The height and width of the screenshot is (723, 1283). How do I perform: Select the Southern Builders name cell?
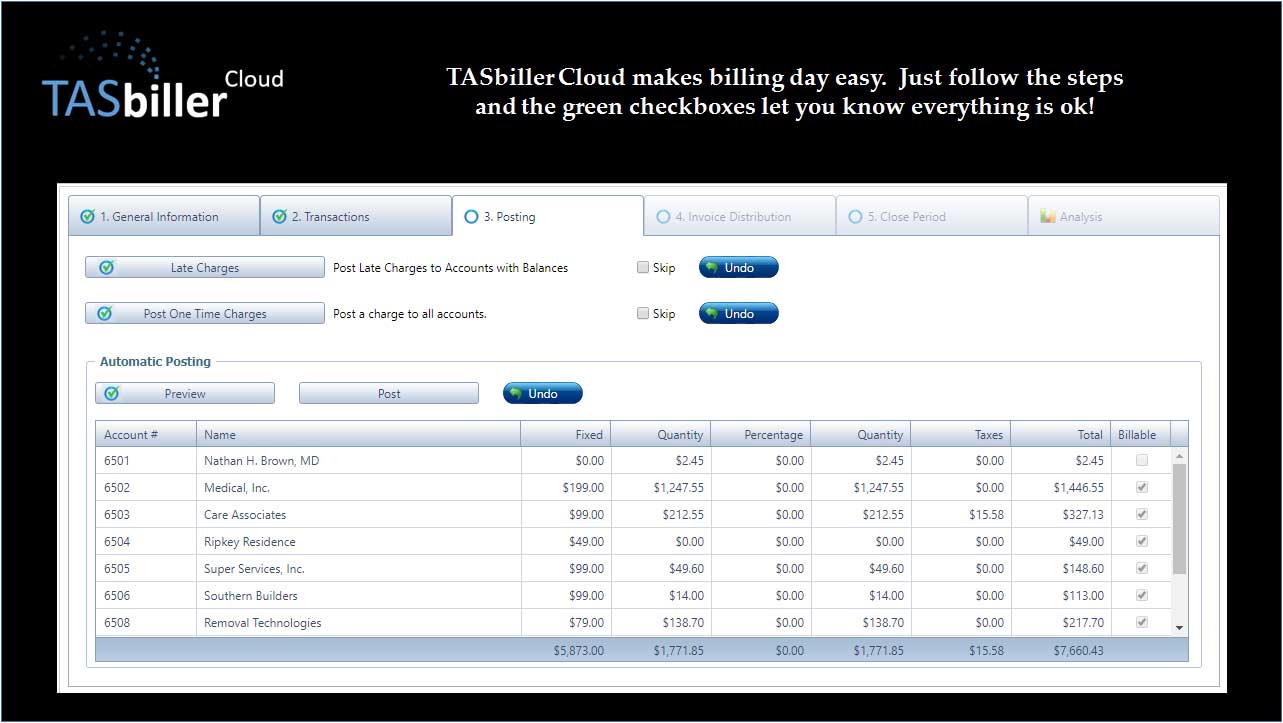click(x=358, y=596)
